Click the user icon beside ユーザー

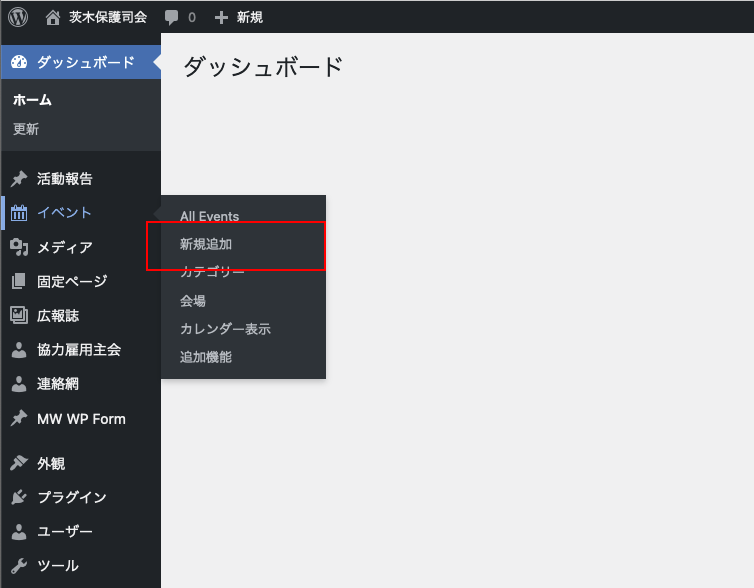pos(19,532)
